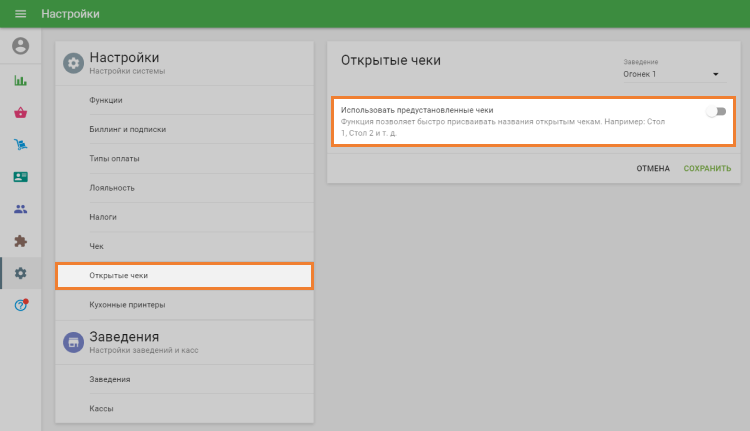Click the account profile icon in sidebar
This screenshot has height=431, width=750.
20,46
